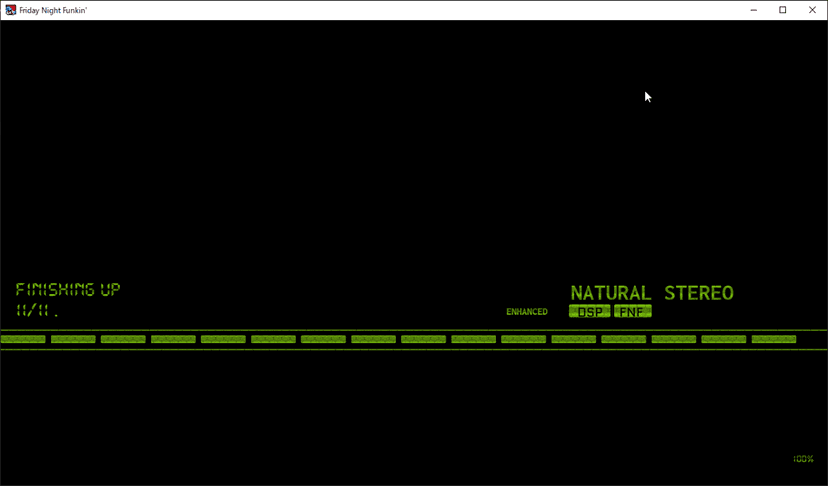The height and width of the screenshot is (486, 828).
Task: Click the NATURAL STEREO text
Action: click(x=652, y=293)
